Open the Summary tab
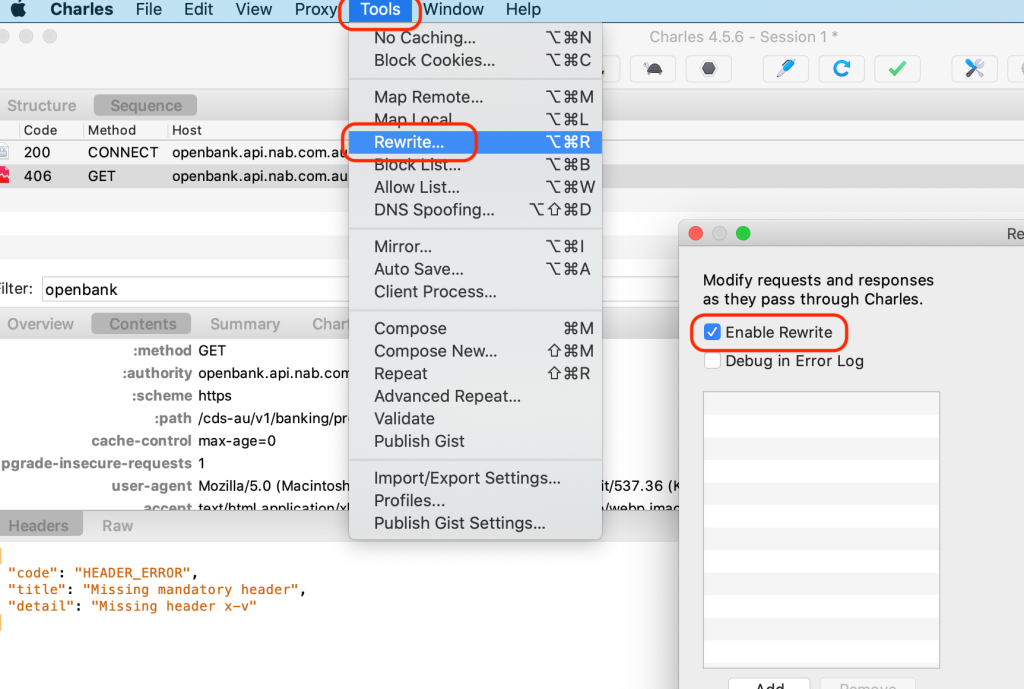Viewport: 1024px width, 689px height. click(x=245, y=324)
